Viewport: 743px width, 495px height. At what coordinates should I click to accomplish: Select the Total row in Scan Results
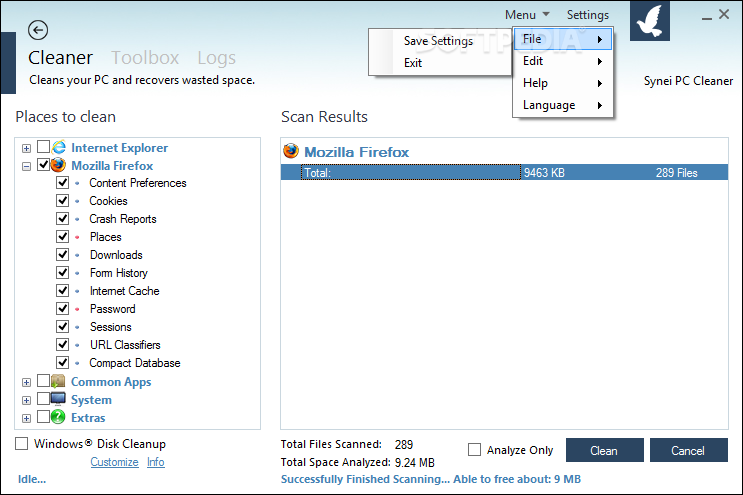pyautogui.click(x=504, y=172)
